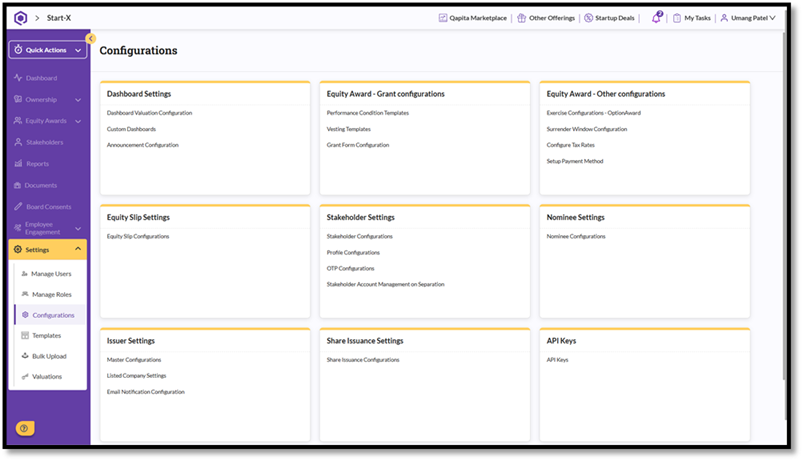Select Manage Users in Settings submenu
The image size is (803, 461).
coord(51,274)
